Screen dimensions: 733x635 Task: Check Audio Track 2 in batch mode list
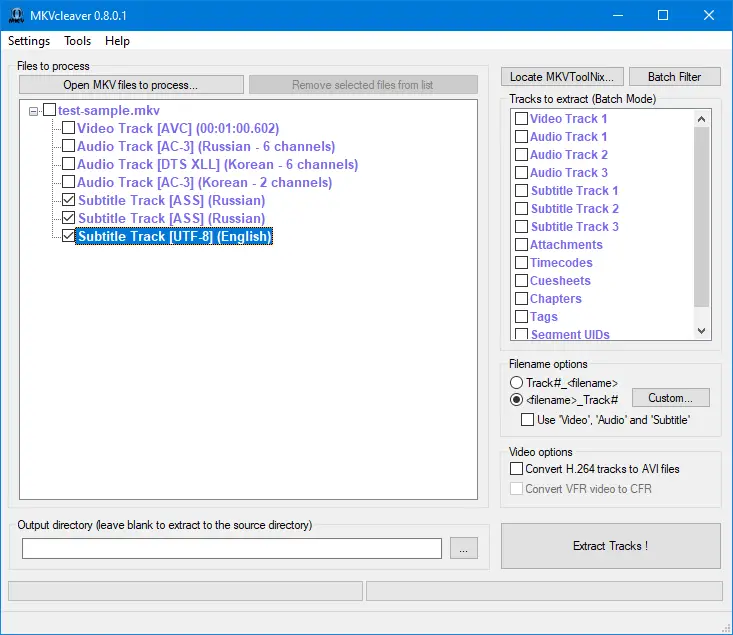pos(521,154)
